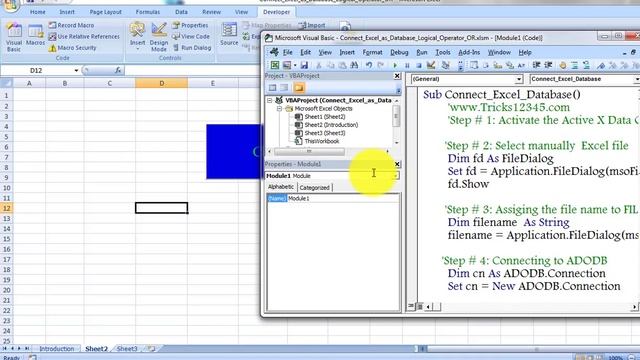Select Sheet3 (Sheet3) in project tree
Image resolution: width=640 pixels, height=360 pixels.
coord(320,133)
